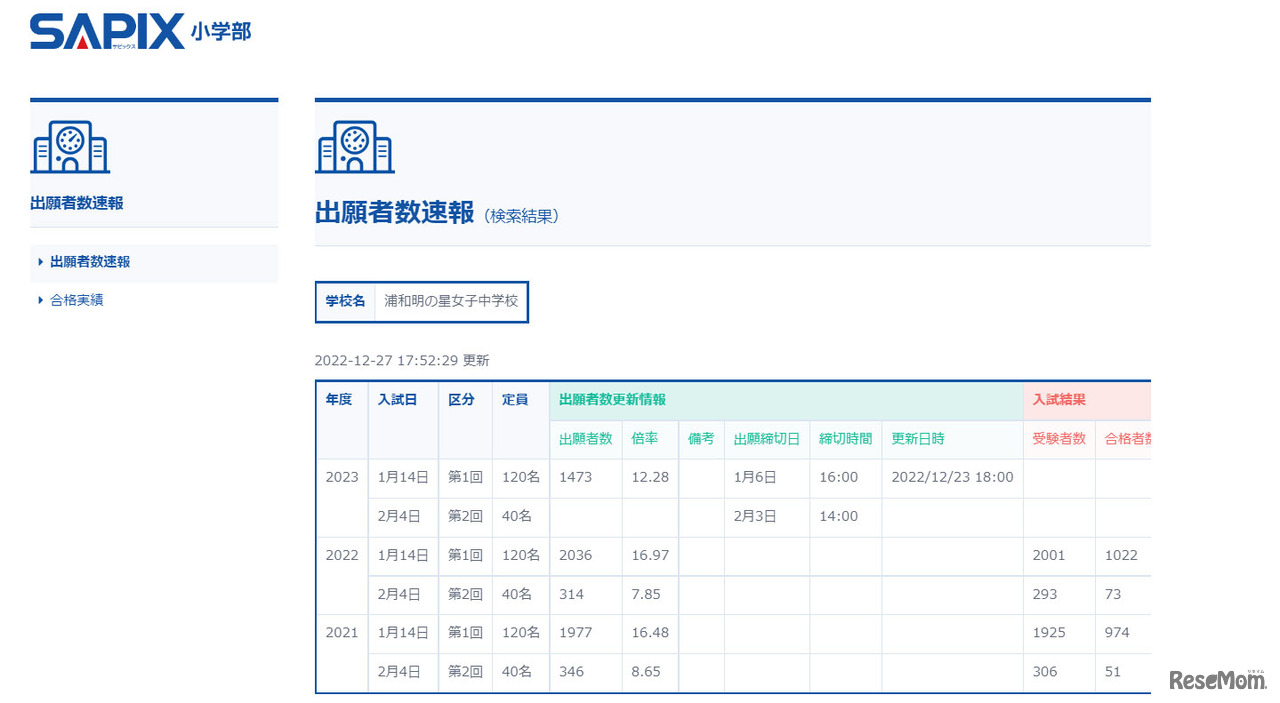Click the 定員 column header
The image size is (1280, 703).
[515, 400]
